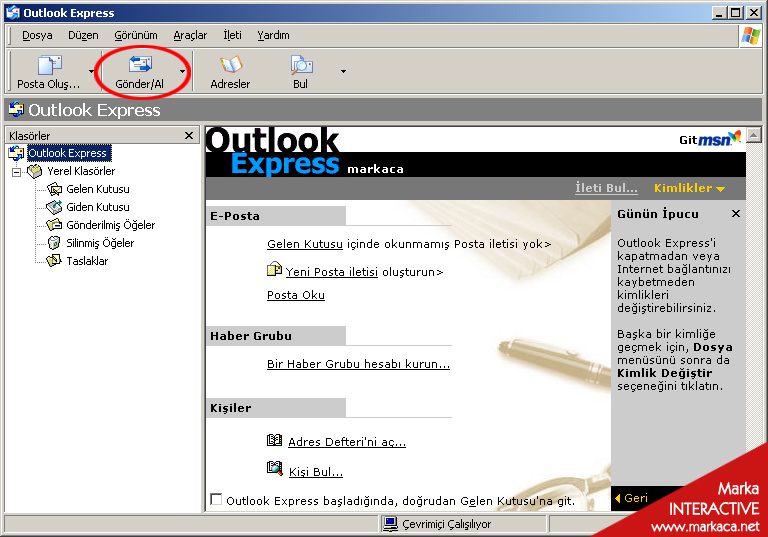Click the Outlook Express title bar icon
The image size is (768, 537).
pos(13,13)
